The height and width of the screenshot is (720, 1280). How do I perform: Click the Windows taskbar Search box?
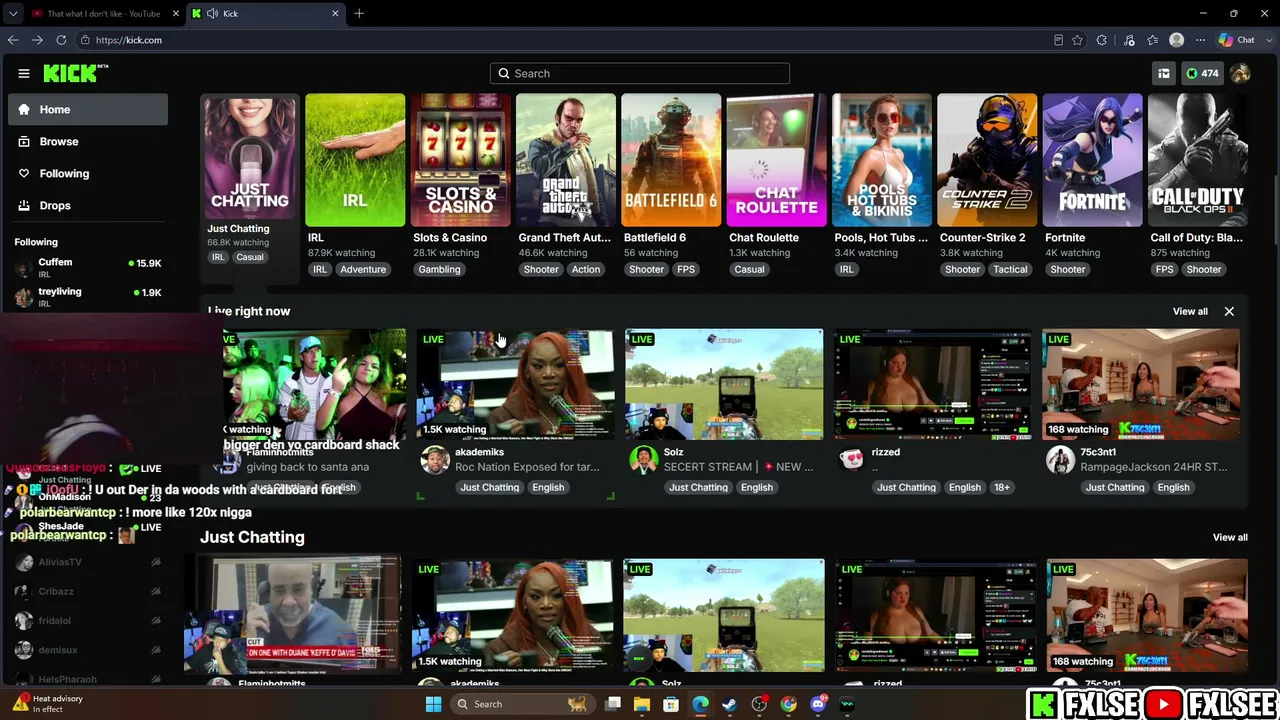coord(521,704)
